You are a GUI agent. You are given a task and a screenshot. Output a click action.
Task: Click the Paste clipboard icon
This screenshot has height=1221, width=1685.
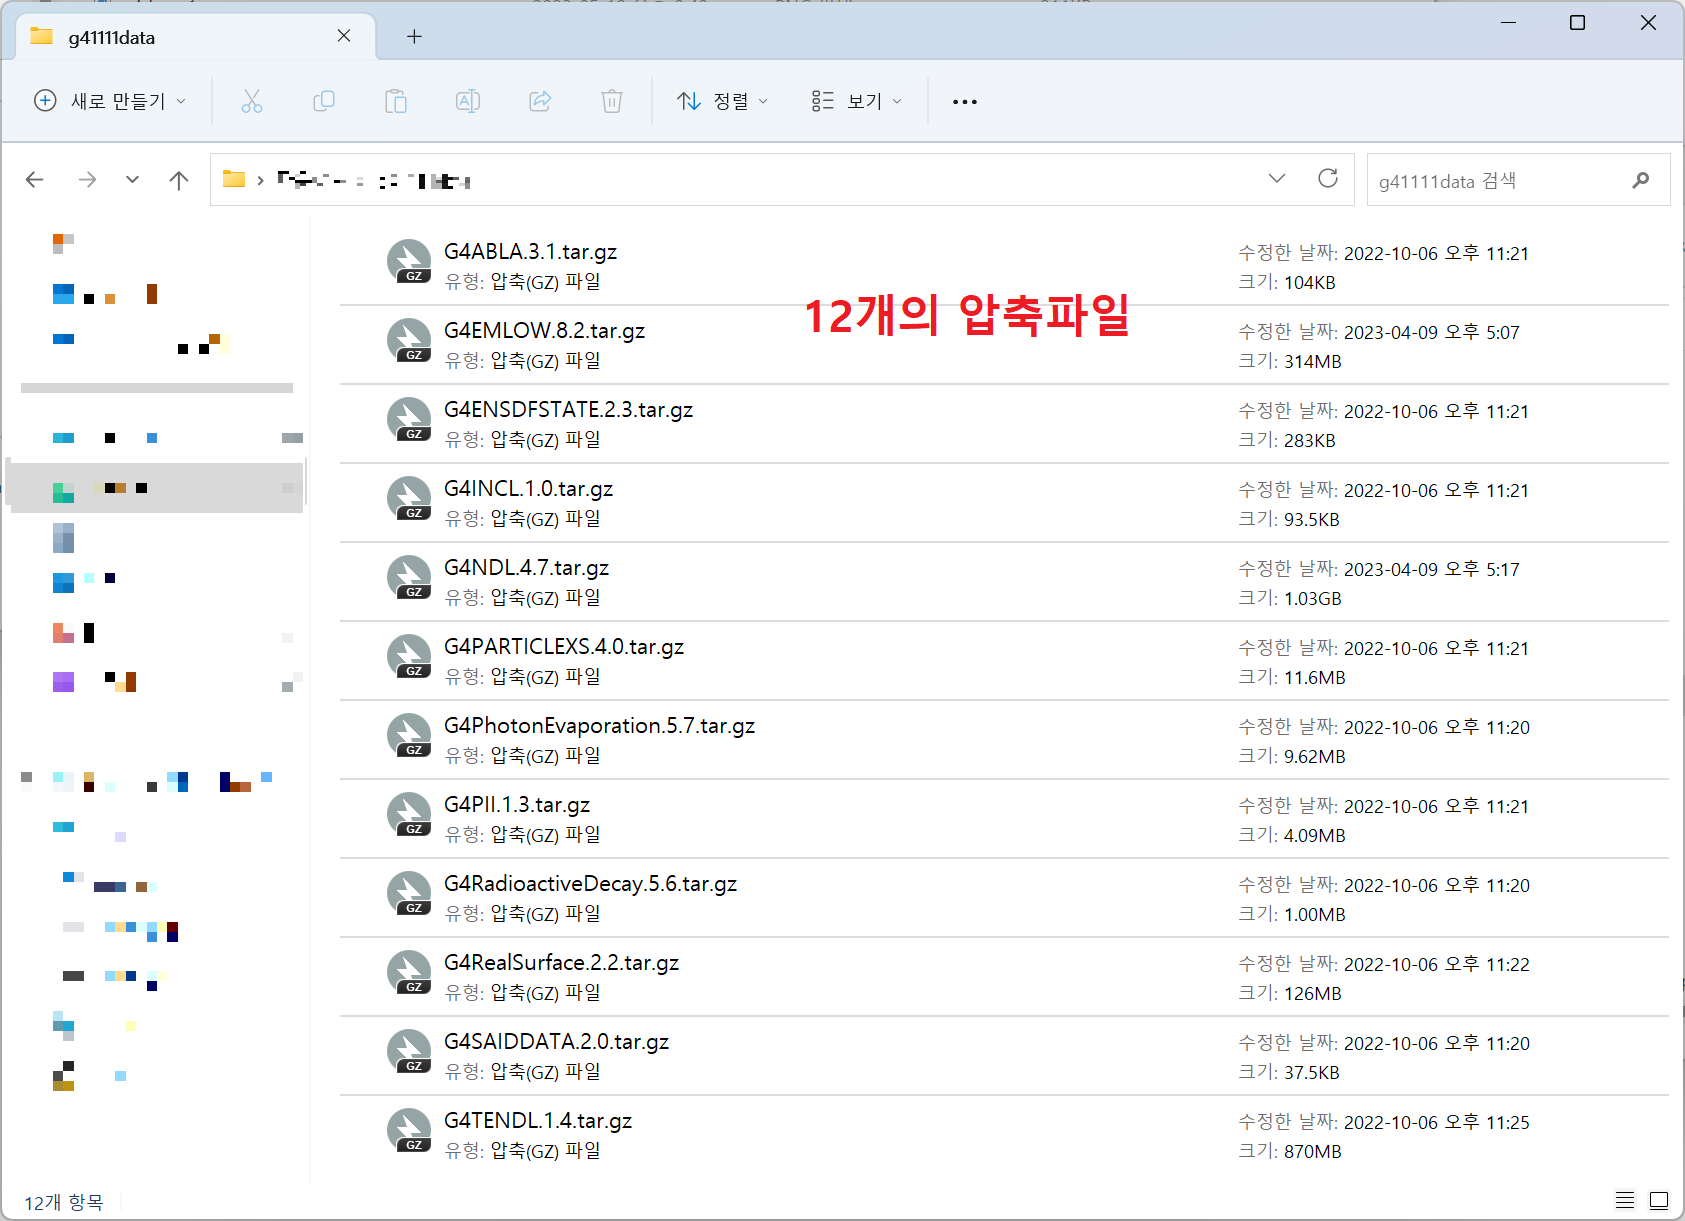pos(396,101)
